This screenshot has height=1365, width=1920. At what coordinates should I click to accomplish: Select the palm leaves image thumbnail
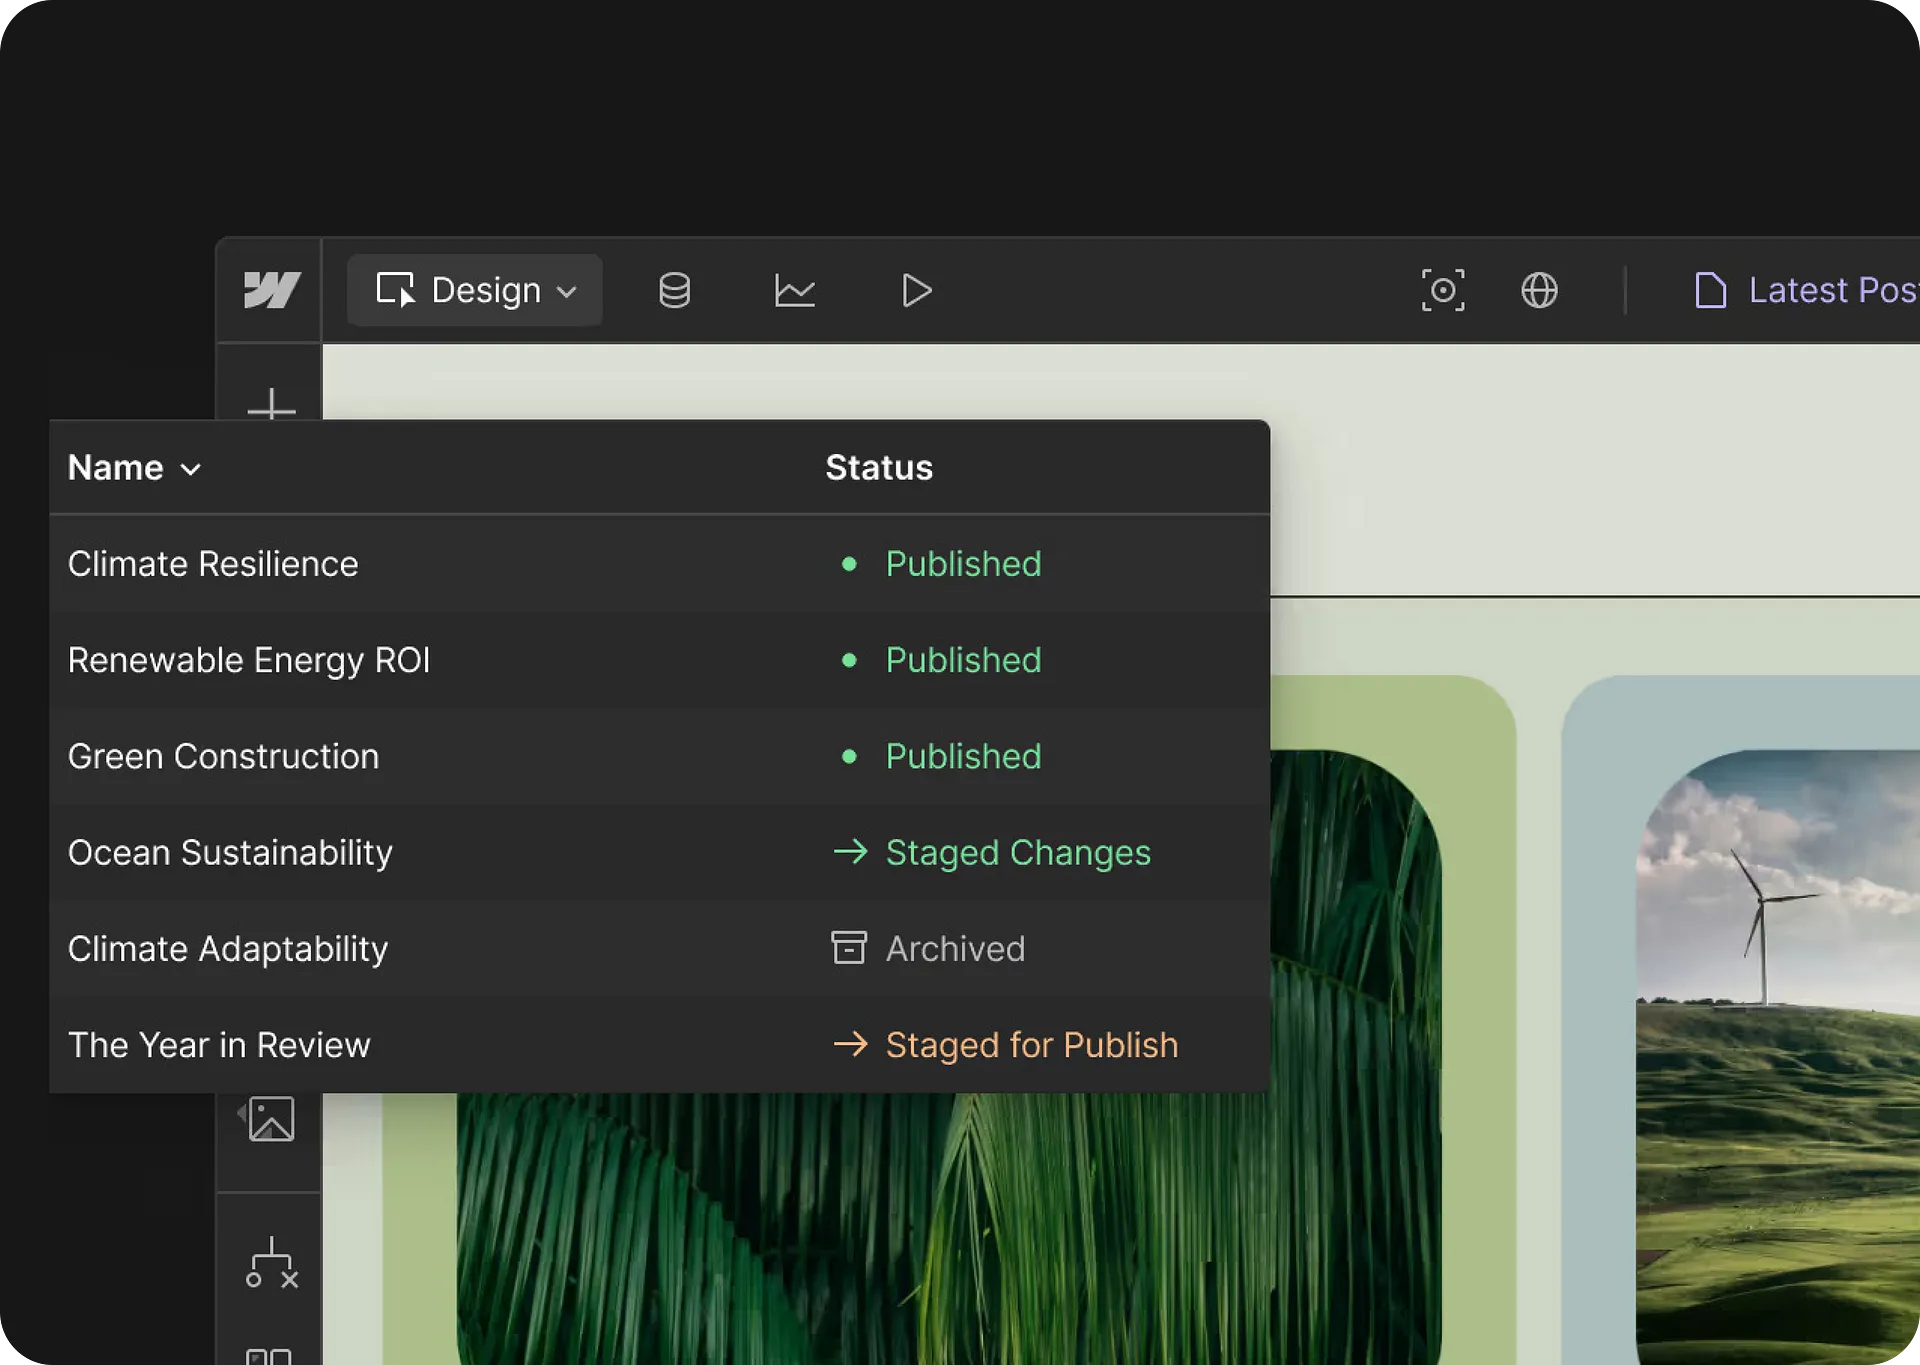tap(949, 1228)
